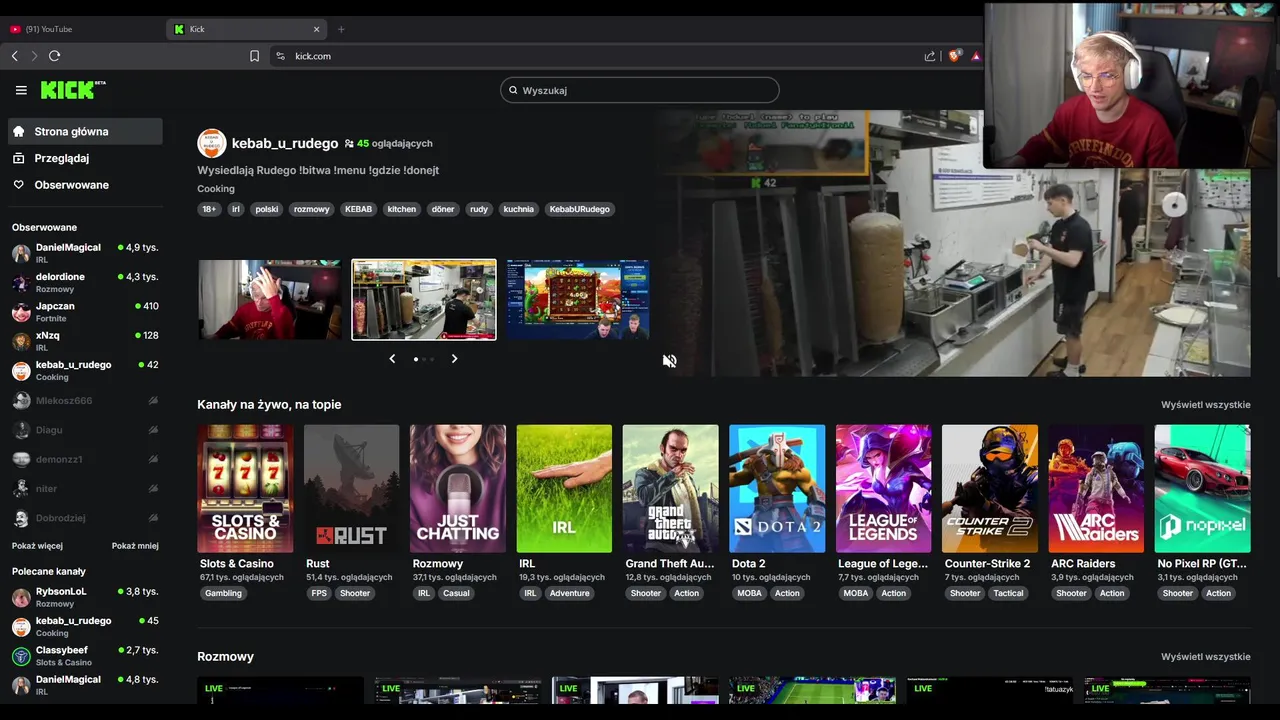The image size is (1280, 720).
Task: Select the first featured stream thumbnail
Action: tap(269, 300)
